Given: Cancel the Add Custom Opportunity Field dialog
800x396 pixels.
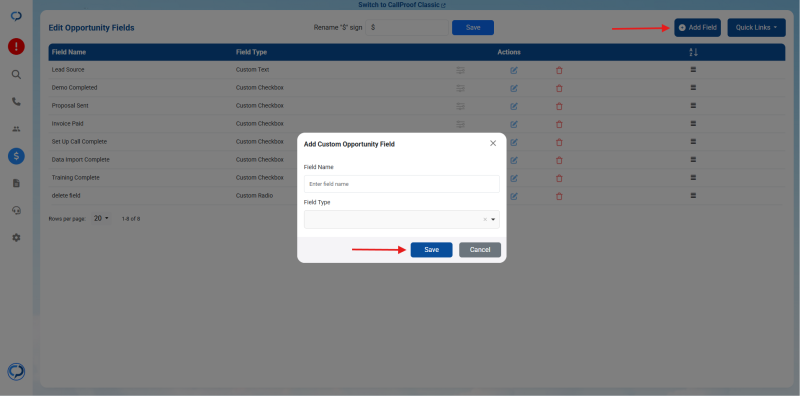Looking at the screenshot, I should pyautogui.click(x=480, y=250).
